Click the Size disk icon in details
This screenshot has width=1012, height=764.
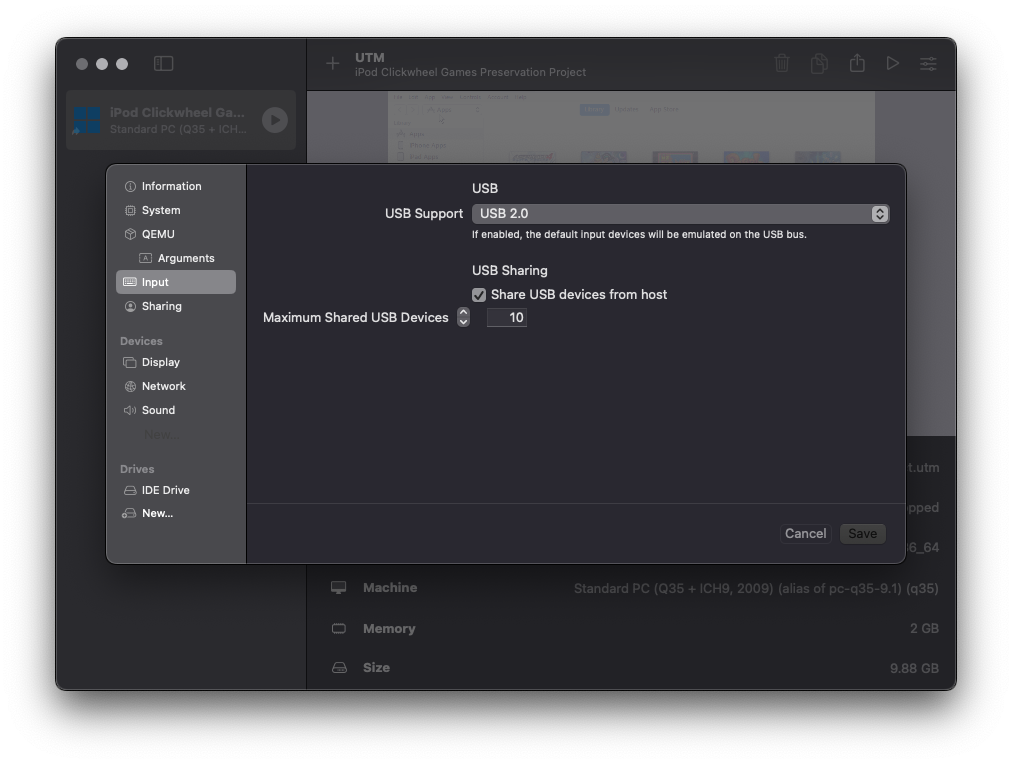point(339,668)
